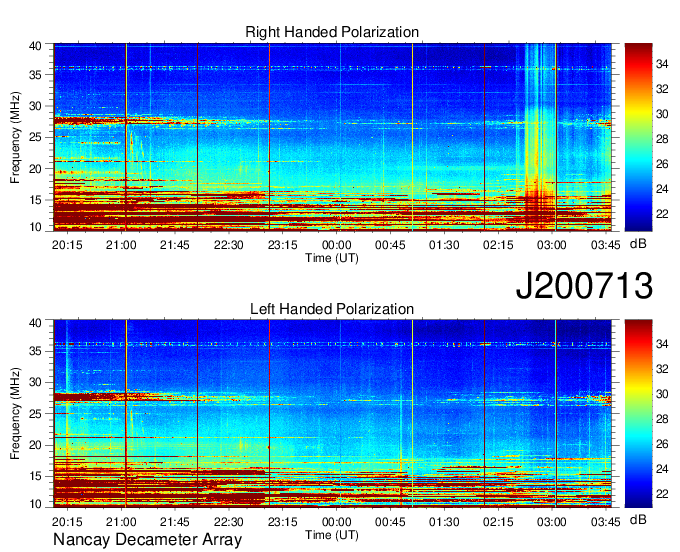This screenshot has width=680, height=552.
Task: Click the 40 MHz tick on the Right Handed plot
Action: pos(35,46)
